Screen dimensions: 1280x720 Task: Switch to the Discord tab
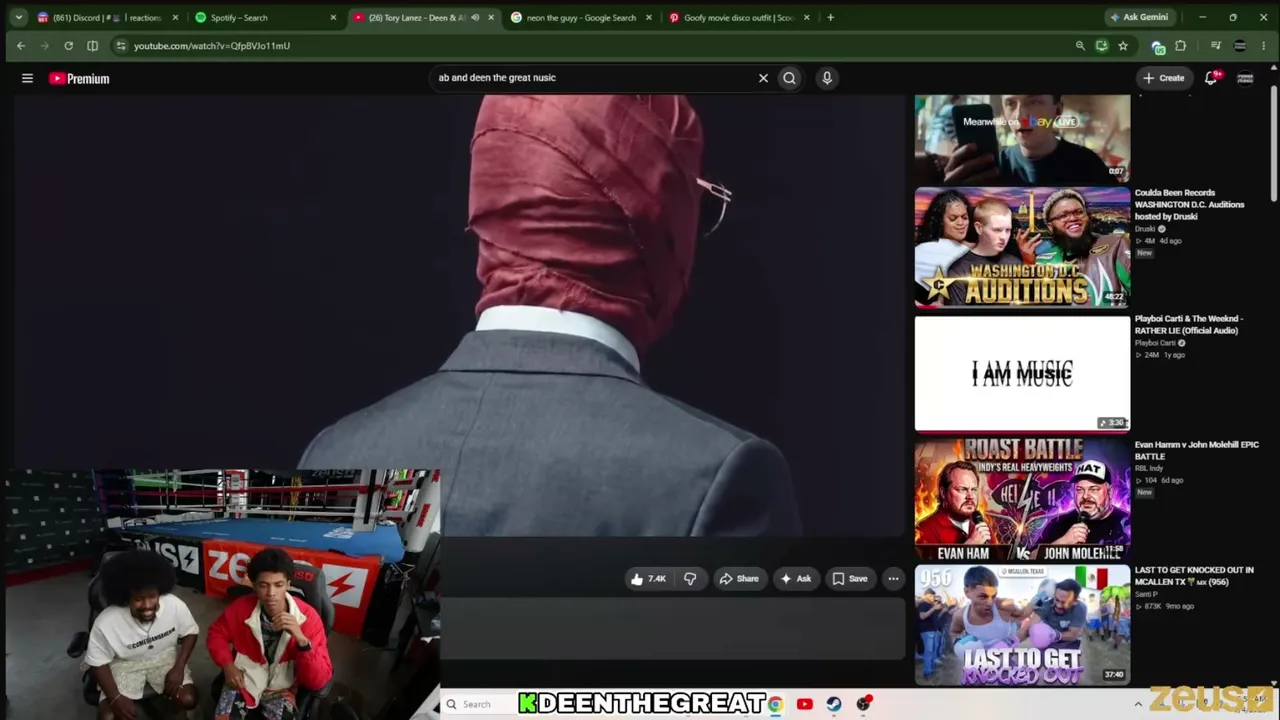point(107,17)
